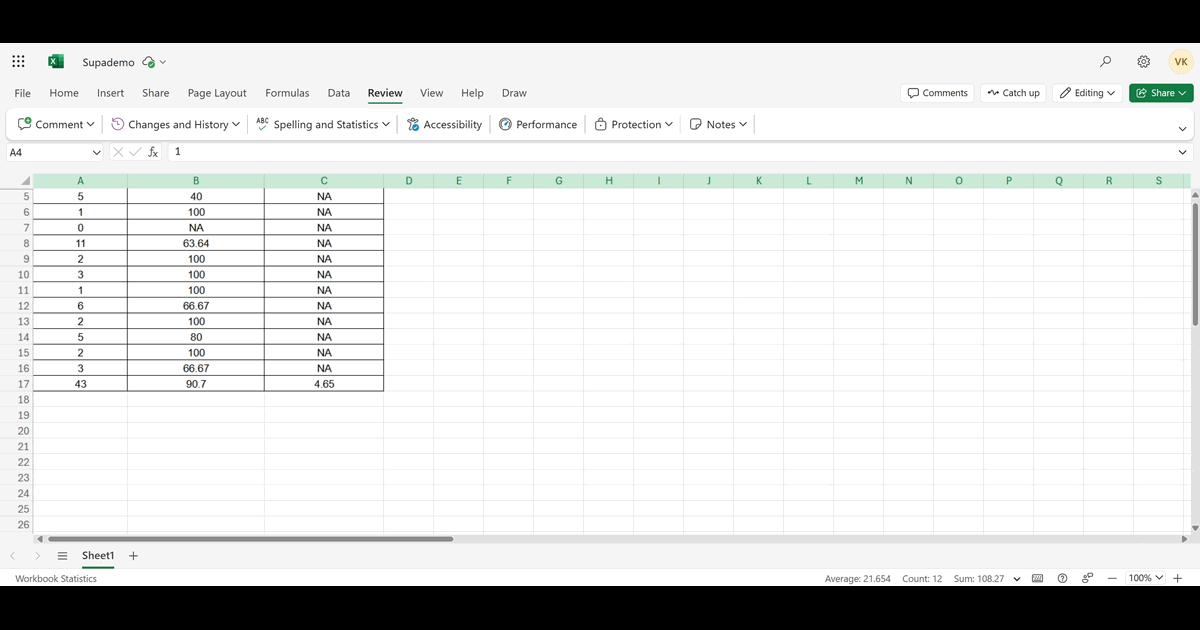Screen dimensions: 1200x630
Task: Open the help question-mark icon in status bar
Action: point(1062,578)
